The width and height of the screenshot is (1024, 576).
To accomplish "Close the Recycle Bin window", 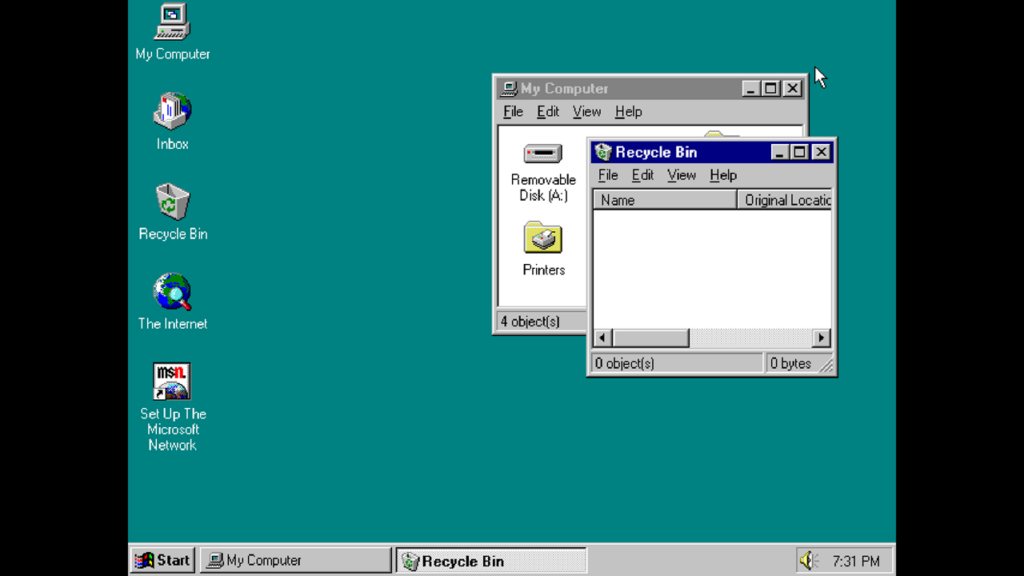I will [x=821, y=152].
